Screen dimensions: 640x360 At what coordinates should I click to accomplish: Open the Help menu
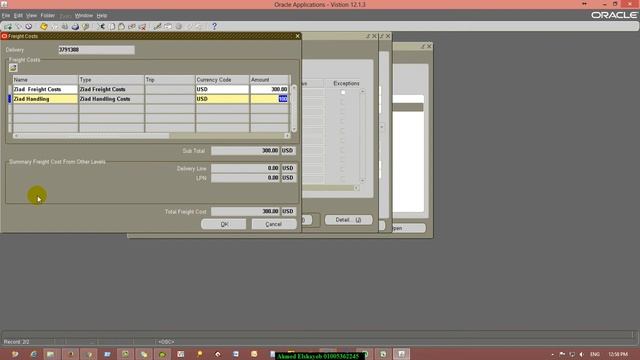pyautogui.click(x=102, y=16)
